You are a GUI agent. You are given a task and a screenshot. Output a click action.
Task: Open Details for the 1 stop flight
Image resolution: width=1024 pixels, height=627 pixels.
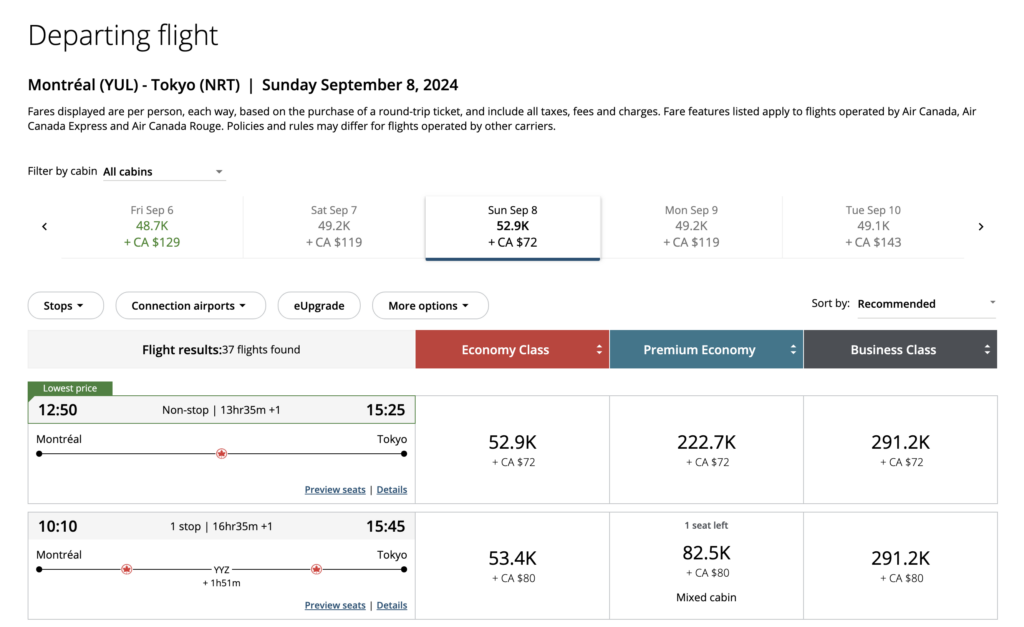click(x=391, y=606)
